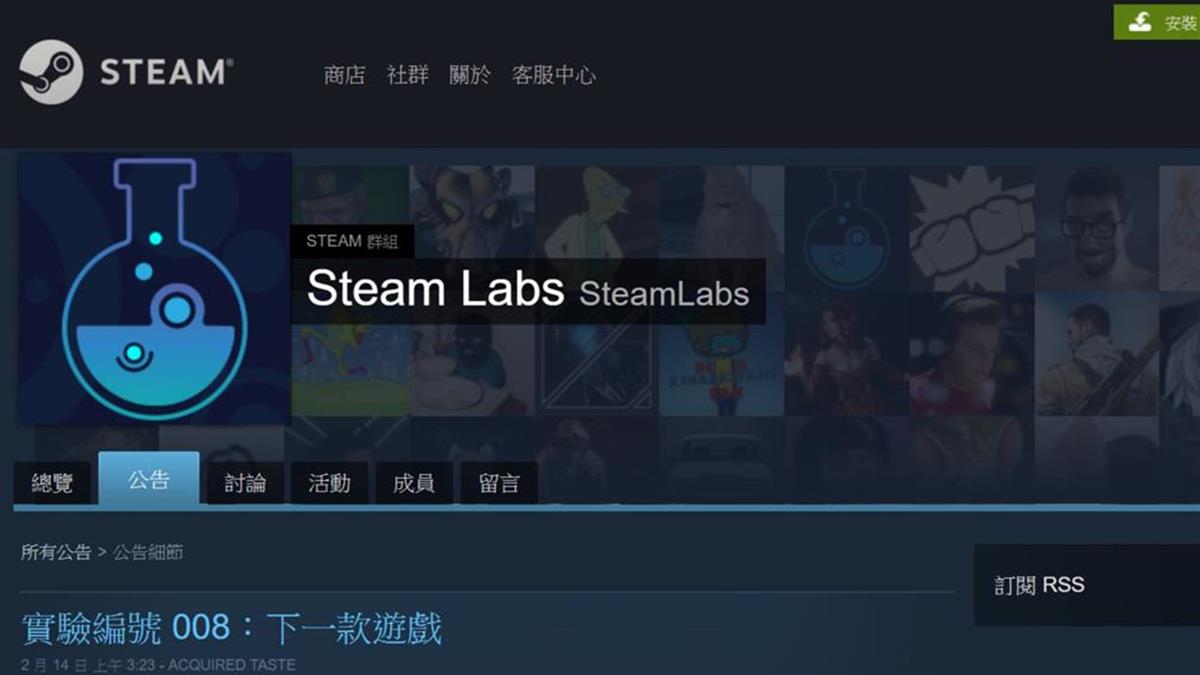Viewport: 1200px width, 675px height.
Task: Click the Steam Labs group name
Action: pyautogui.click(x=436, y=290)
